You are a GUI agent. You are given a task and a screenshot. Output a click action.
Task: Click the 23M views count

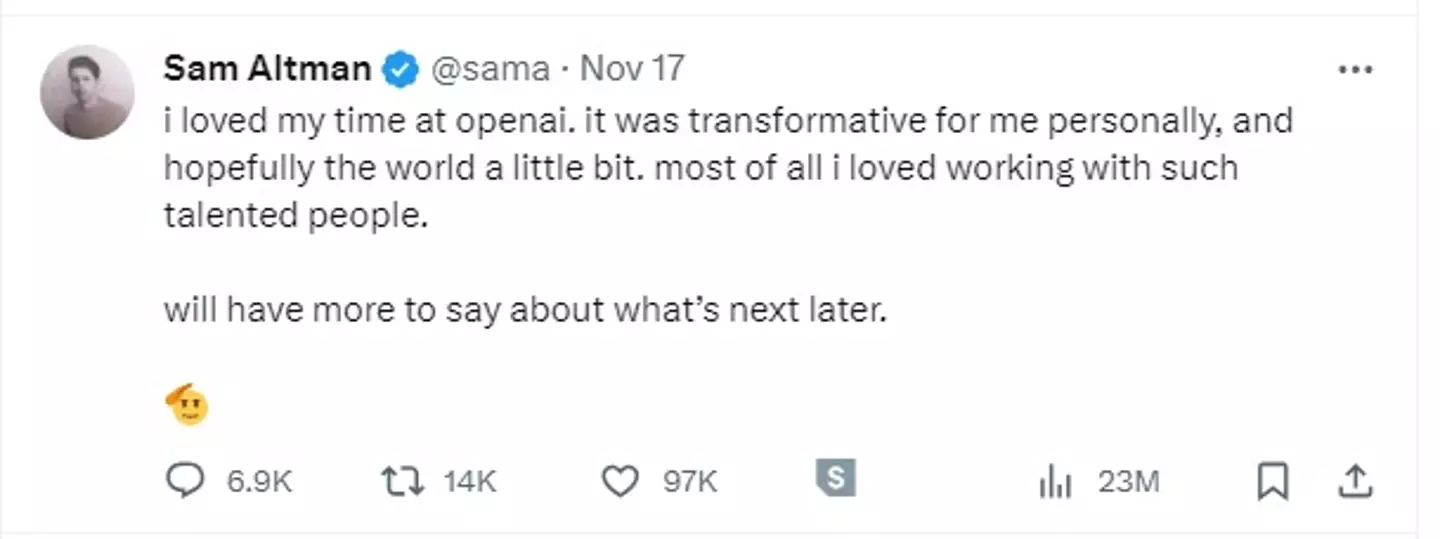1128,482
